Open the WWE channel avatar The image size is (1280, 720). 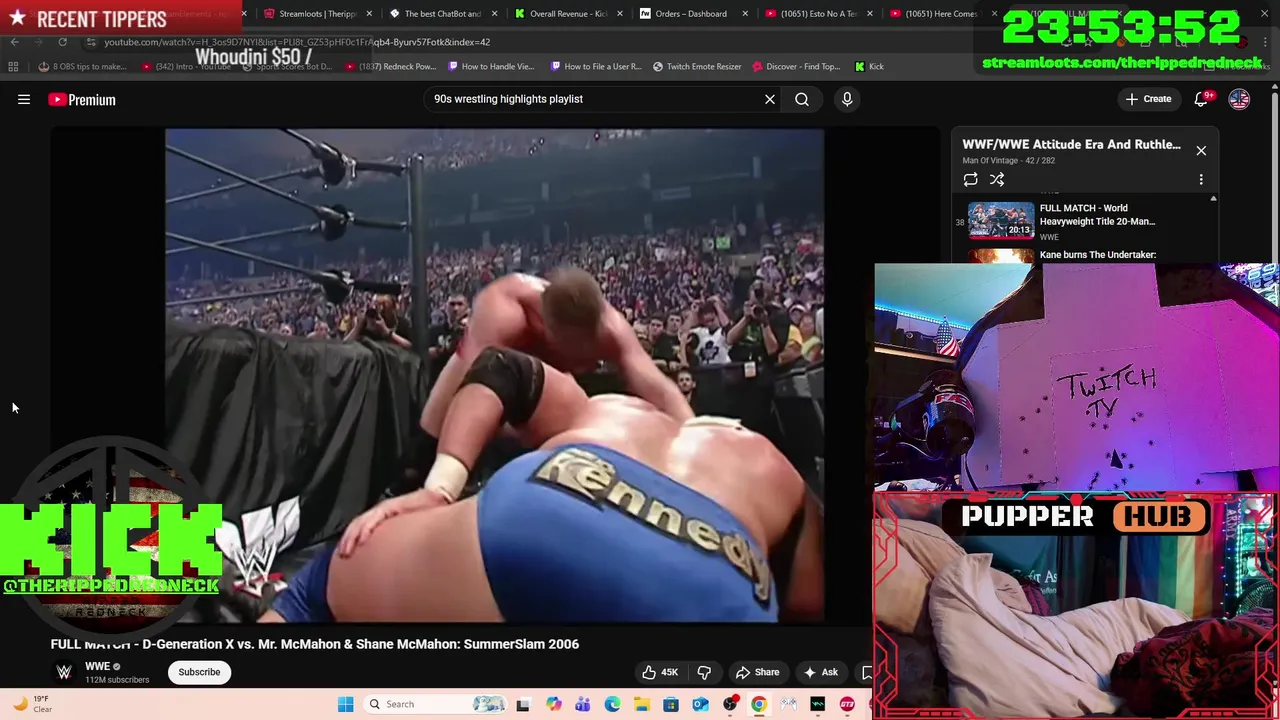(64, 672)
